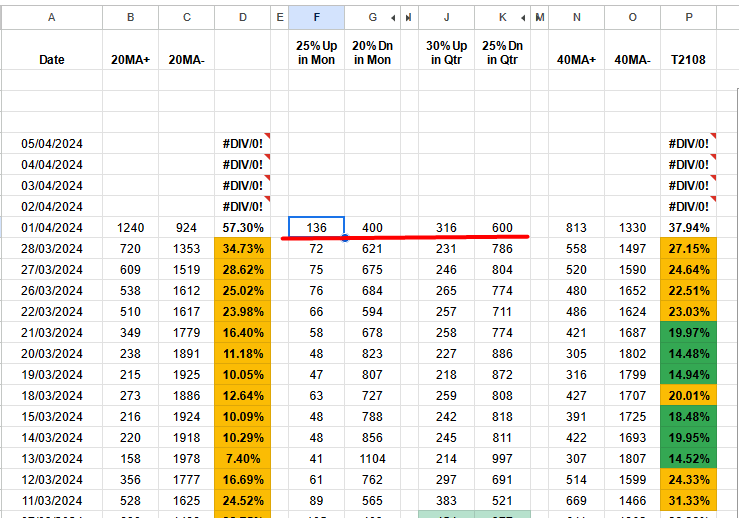The height and width of the screenshot is (518, 739).
Task: Select the 22.51% cell
Action: 689,291
